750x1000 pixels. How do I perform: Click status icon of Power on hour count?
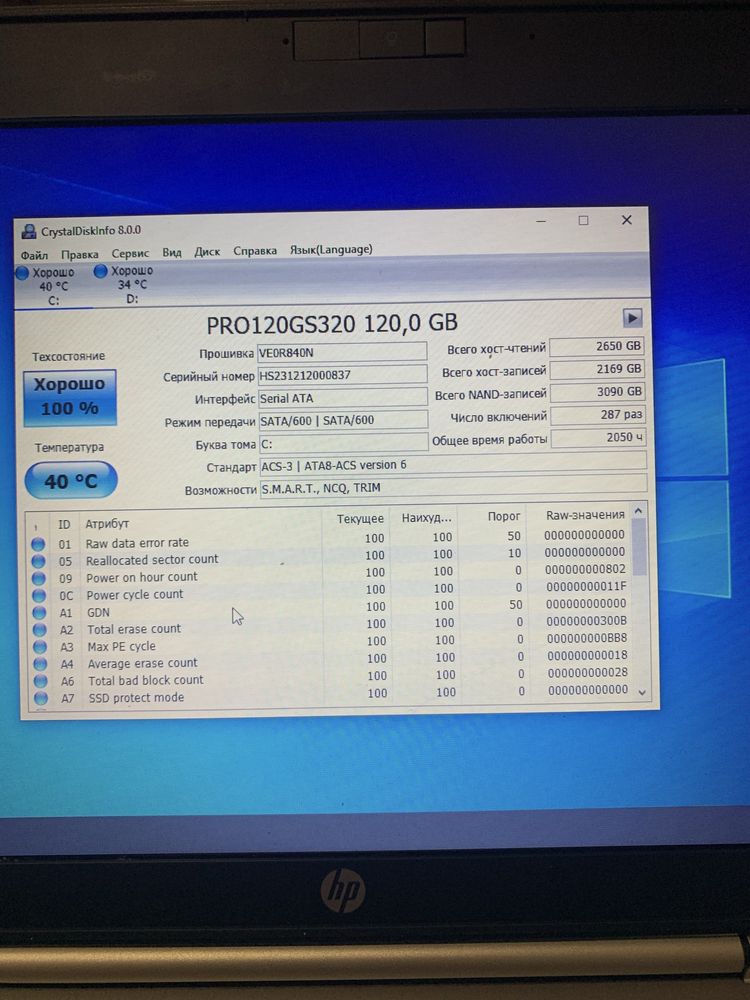(x=39, y=578)
